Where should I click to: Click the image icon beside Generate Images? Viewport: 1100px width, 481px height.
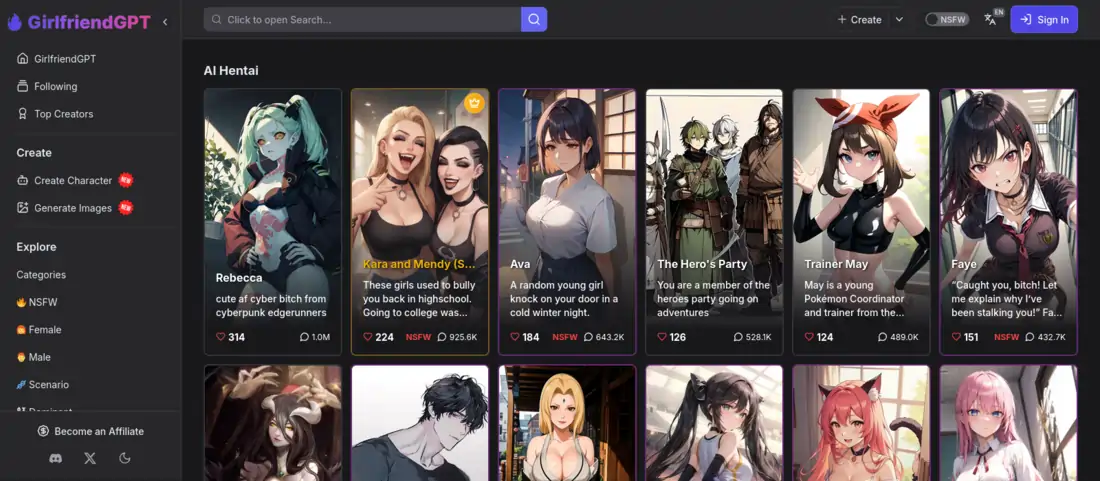pyautogui.click(x=22, y=208)
